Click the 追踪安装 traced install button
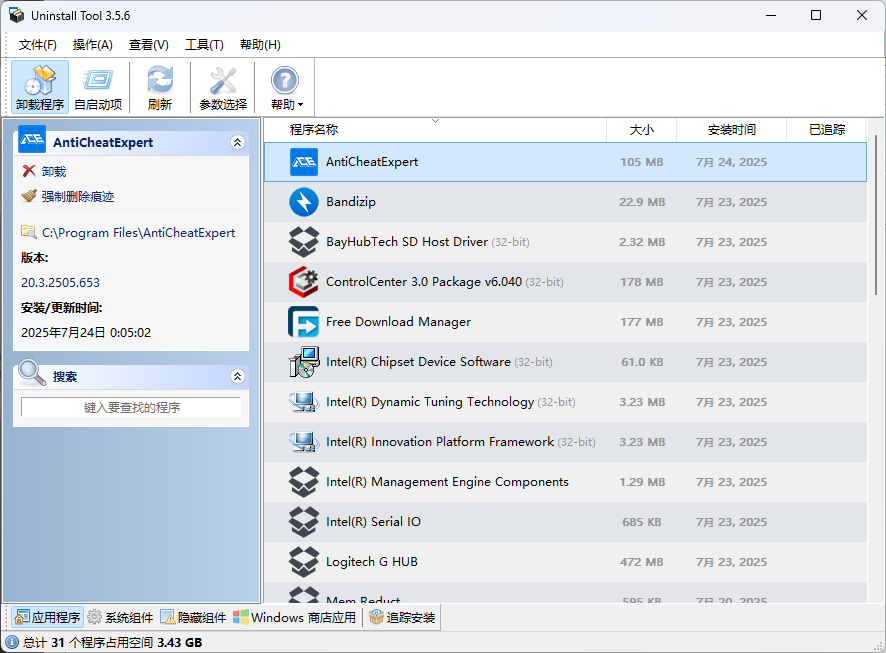The image size is (886, 653). pos(402,617)
